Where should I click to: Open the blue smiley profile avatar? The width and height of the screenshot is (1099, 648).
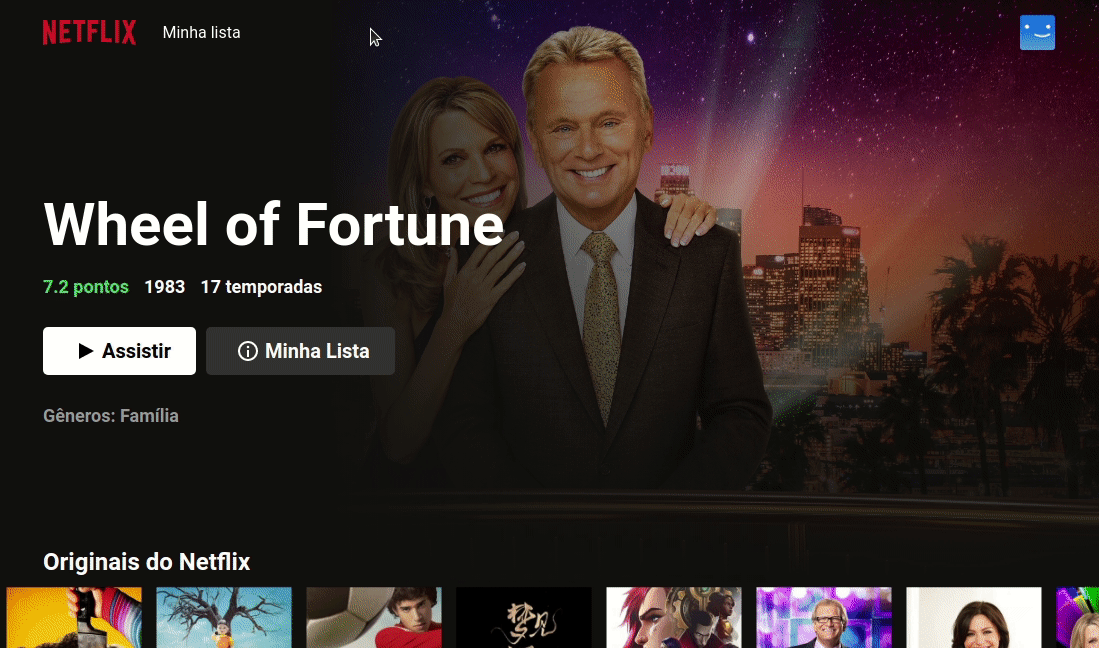(x=1037, y=32)
